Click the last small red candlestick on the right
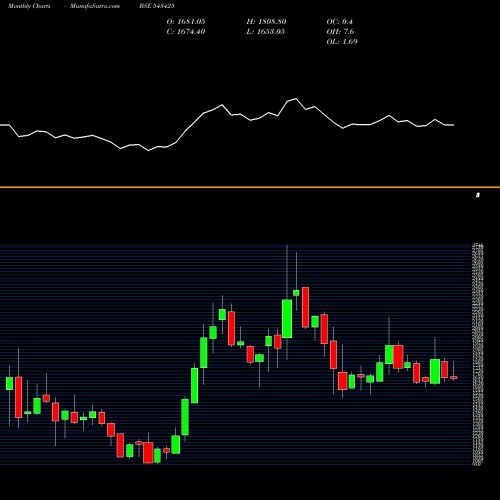 (x=454, y=378)
